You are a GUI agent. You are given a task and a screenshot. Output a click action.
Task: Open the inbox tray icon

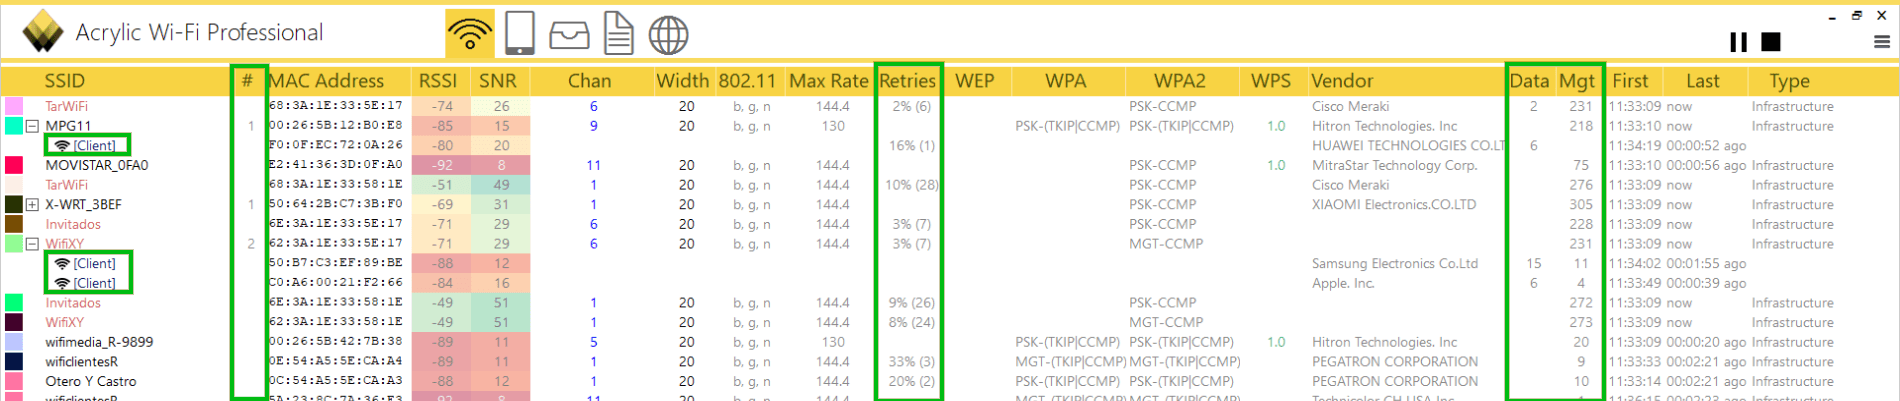tap(569, 36)
